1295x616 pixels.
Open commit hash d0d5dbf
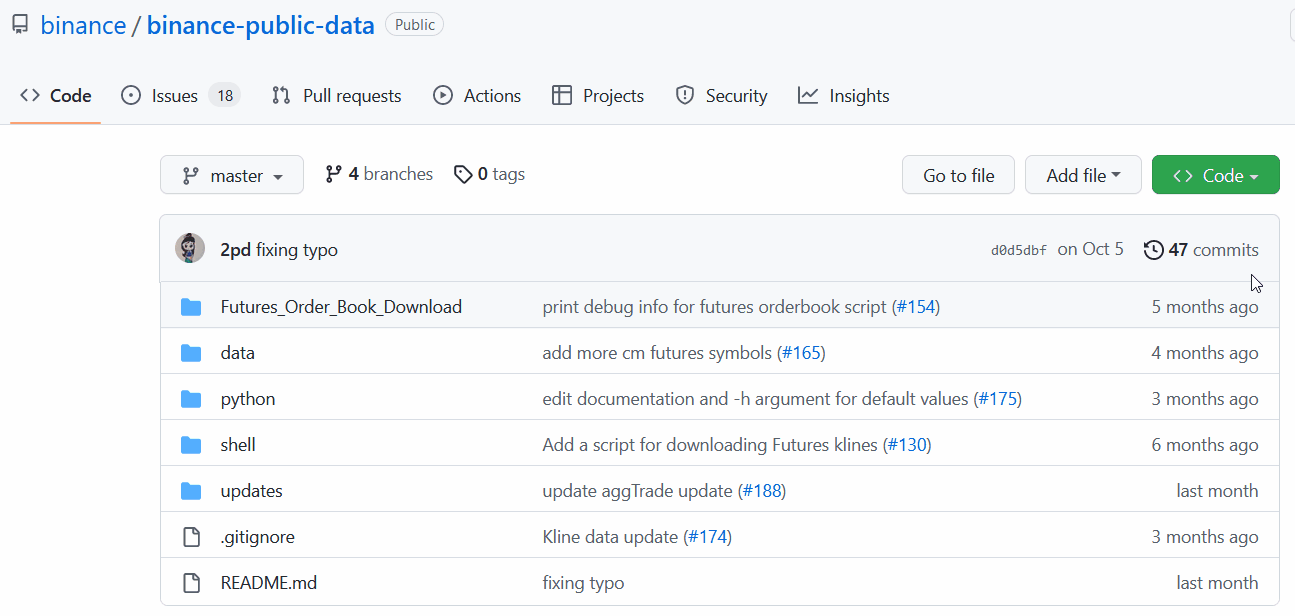click(x=1018, y=250)
